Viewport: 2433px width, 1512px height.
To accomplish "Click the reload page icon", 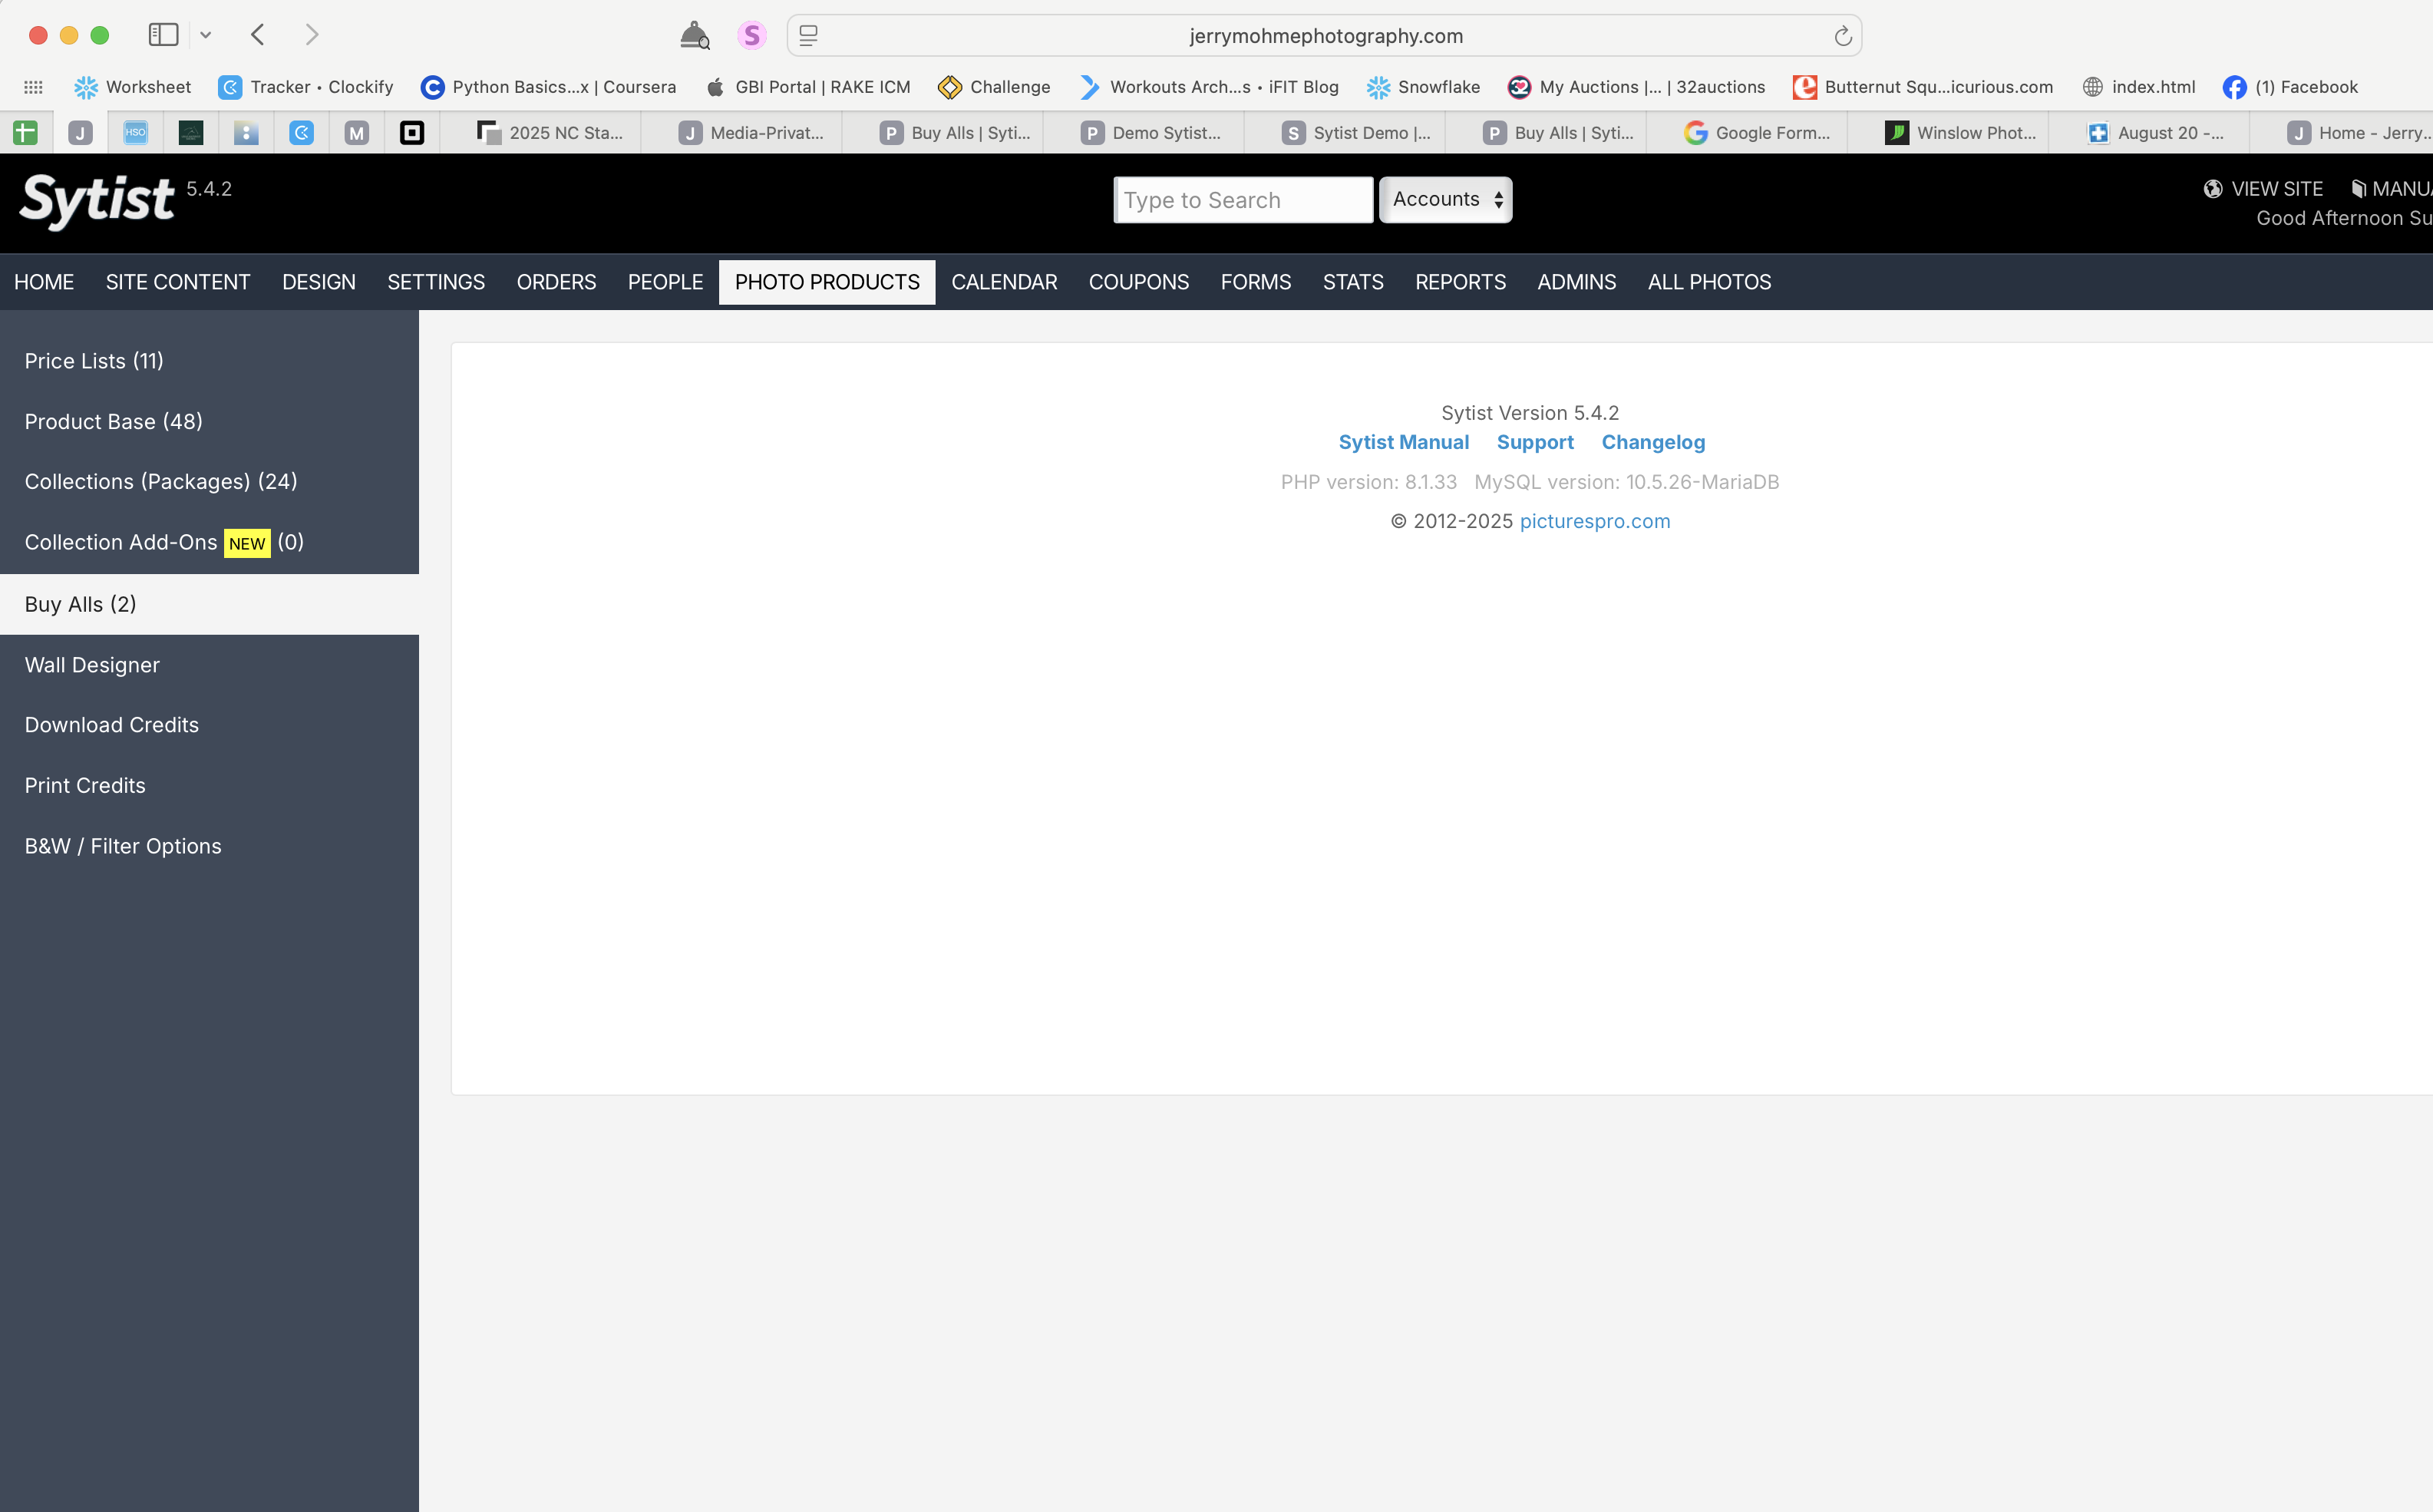I will 1842,36.
